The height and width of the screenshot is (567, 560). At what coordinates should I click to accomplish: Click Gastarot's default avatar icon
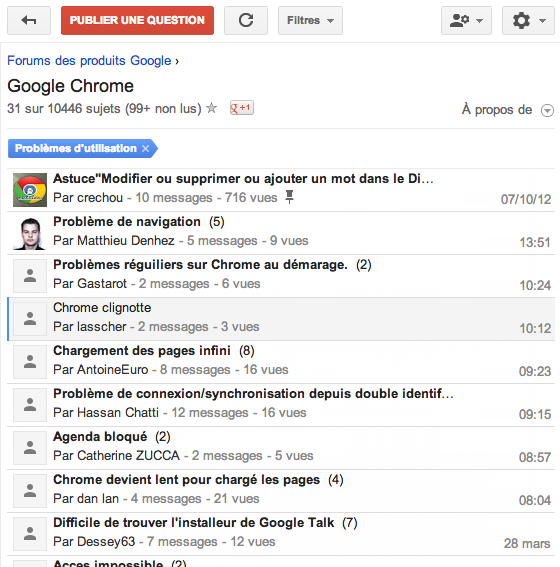(30, 276)
